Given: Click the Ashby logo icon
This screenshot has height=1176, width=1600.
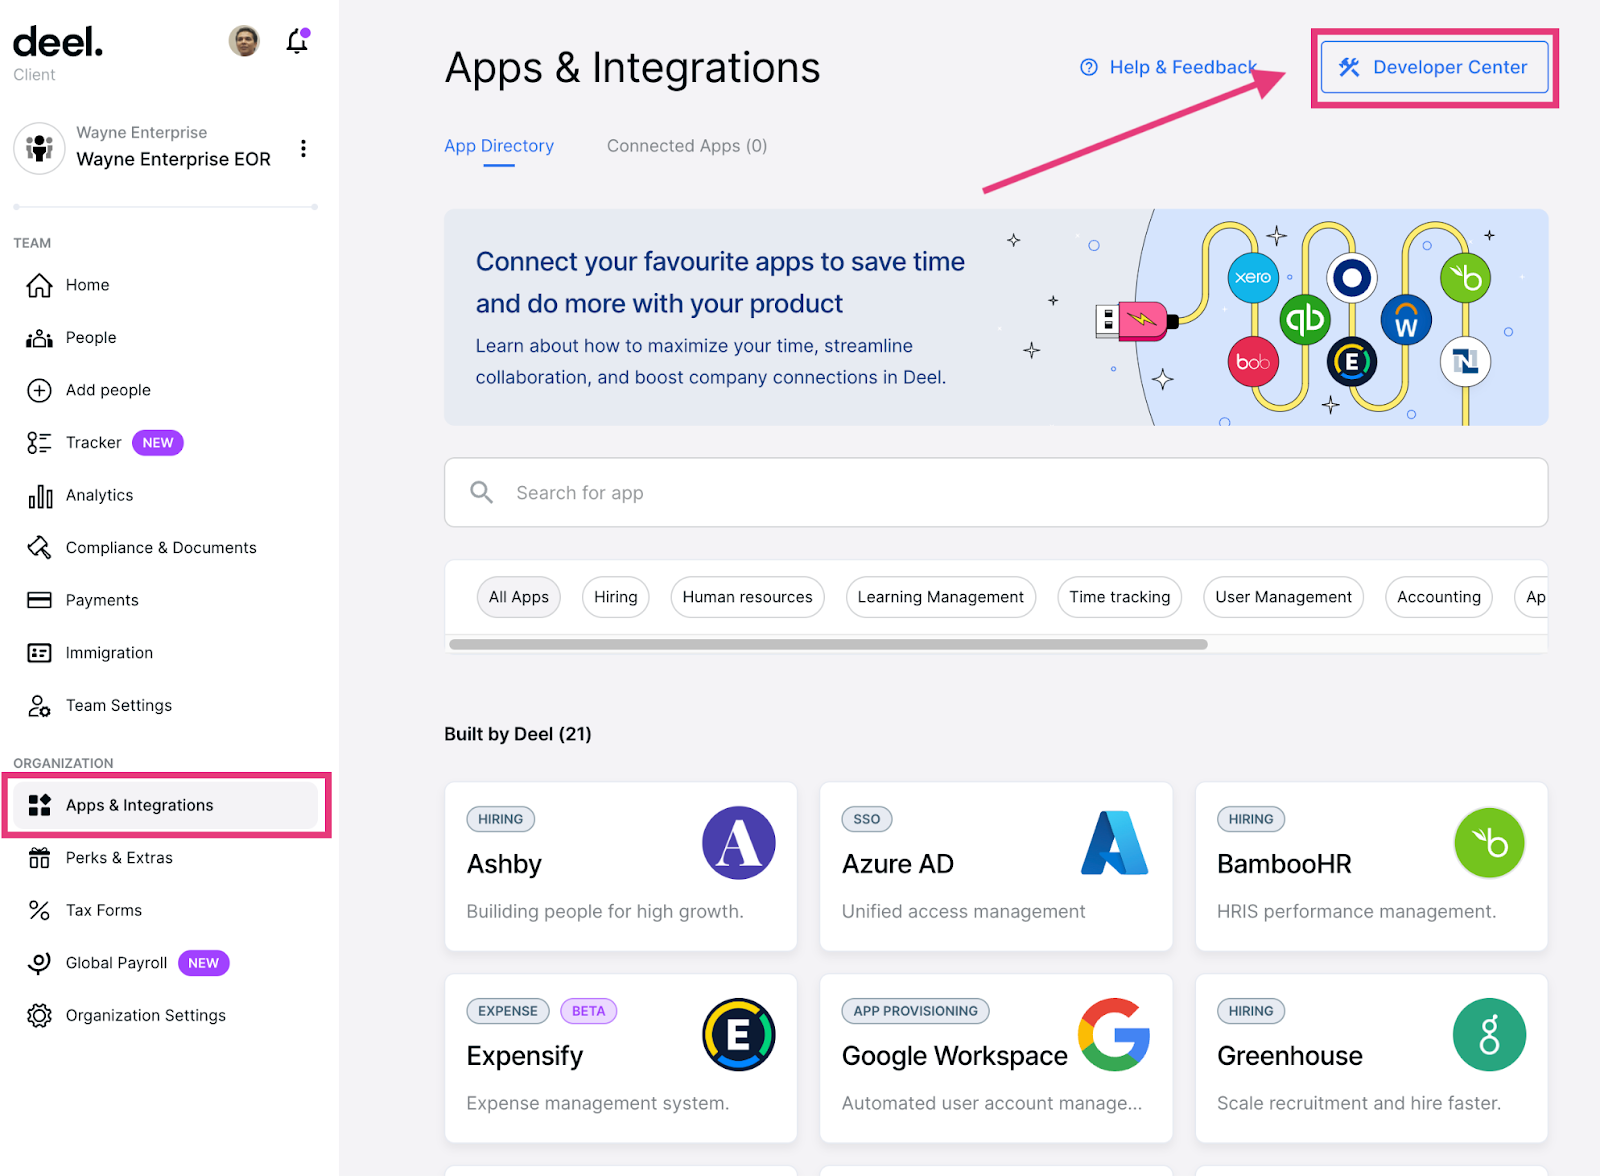Looking at the screenshot, I should (x=739, y=843).
